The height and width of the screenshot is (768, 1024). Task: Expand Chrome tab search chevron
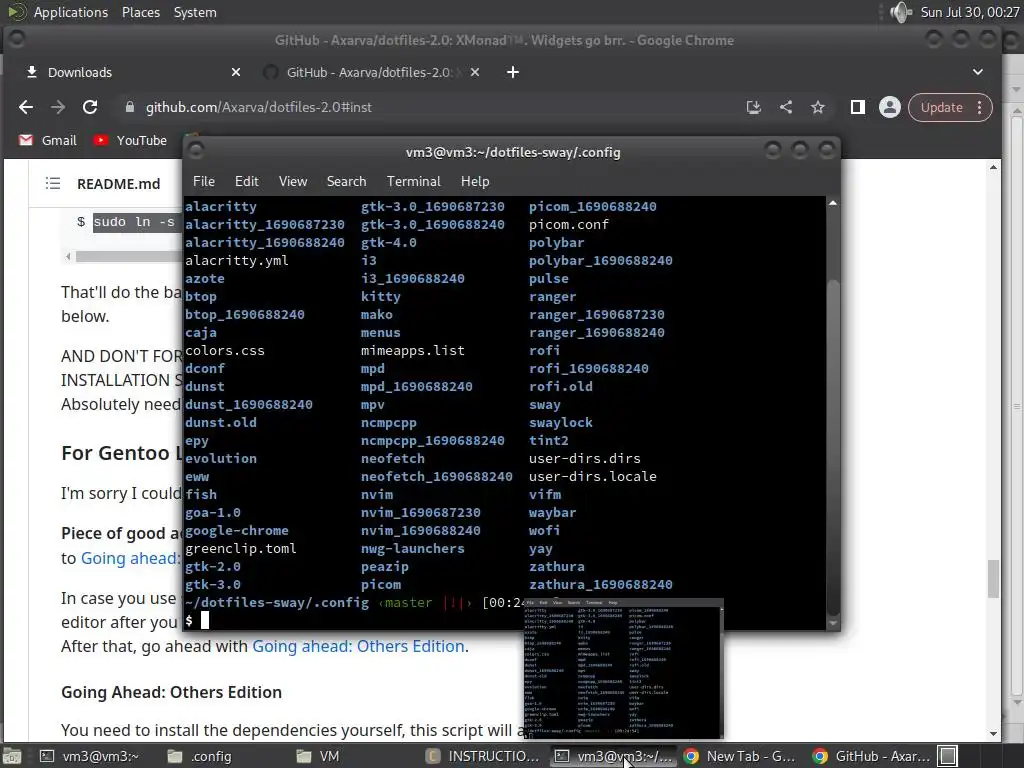978,72
